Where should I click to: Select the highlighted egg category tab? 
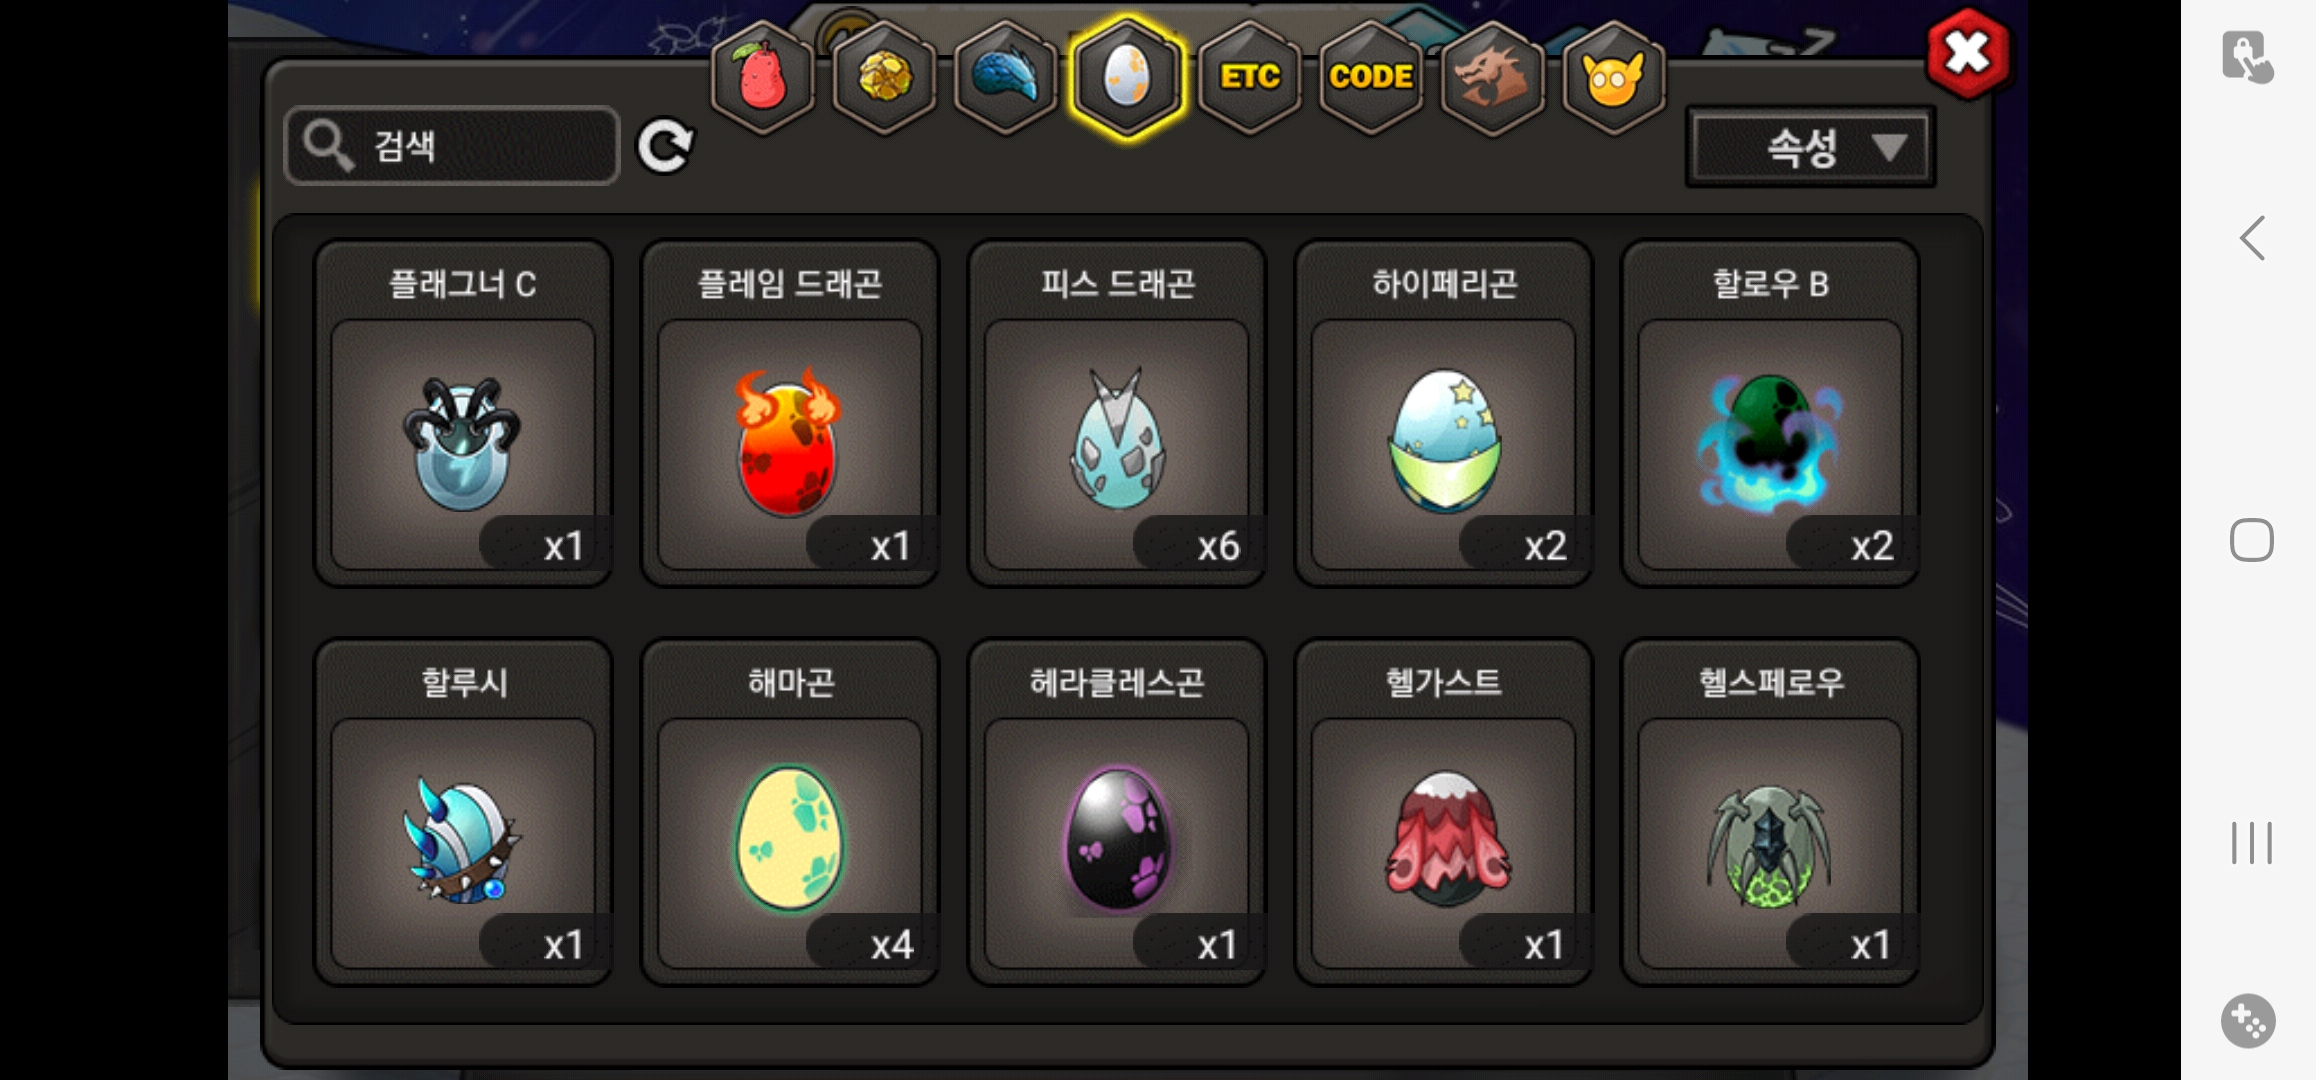coord(1127,77)
